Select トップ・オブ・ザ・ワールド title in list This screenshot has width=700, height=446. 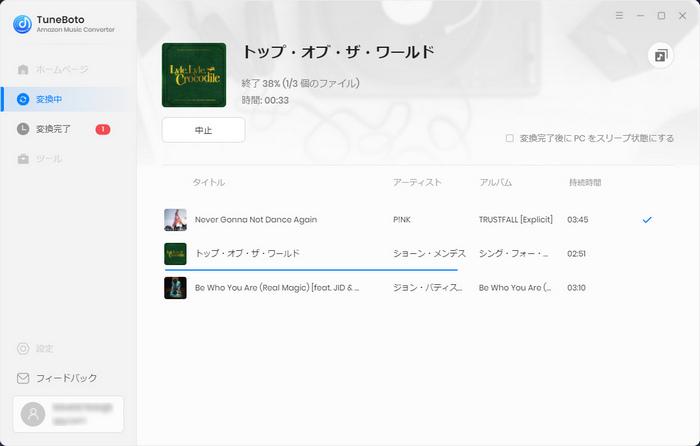[x=247, y=254]
